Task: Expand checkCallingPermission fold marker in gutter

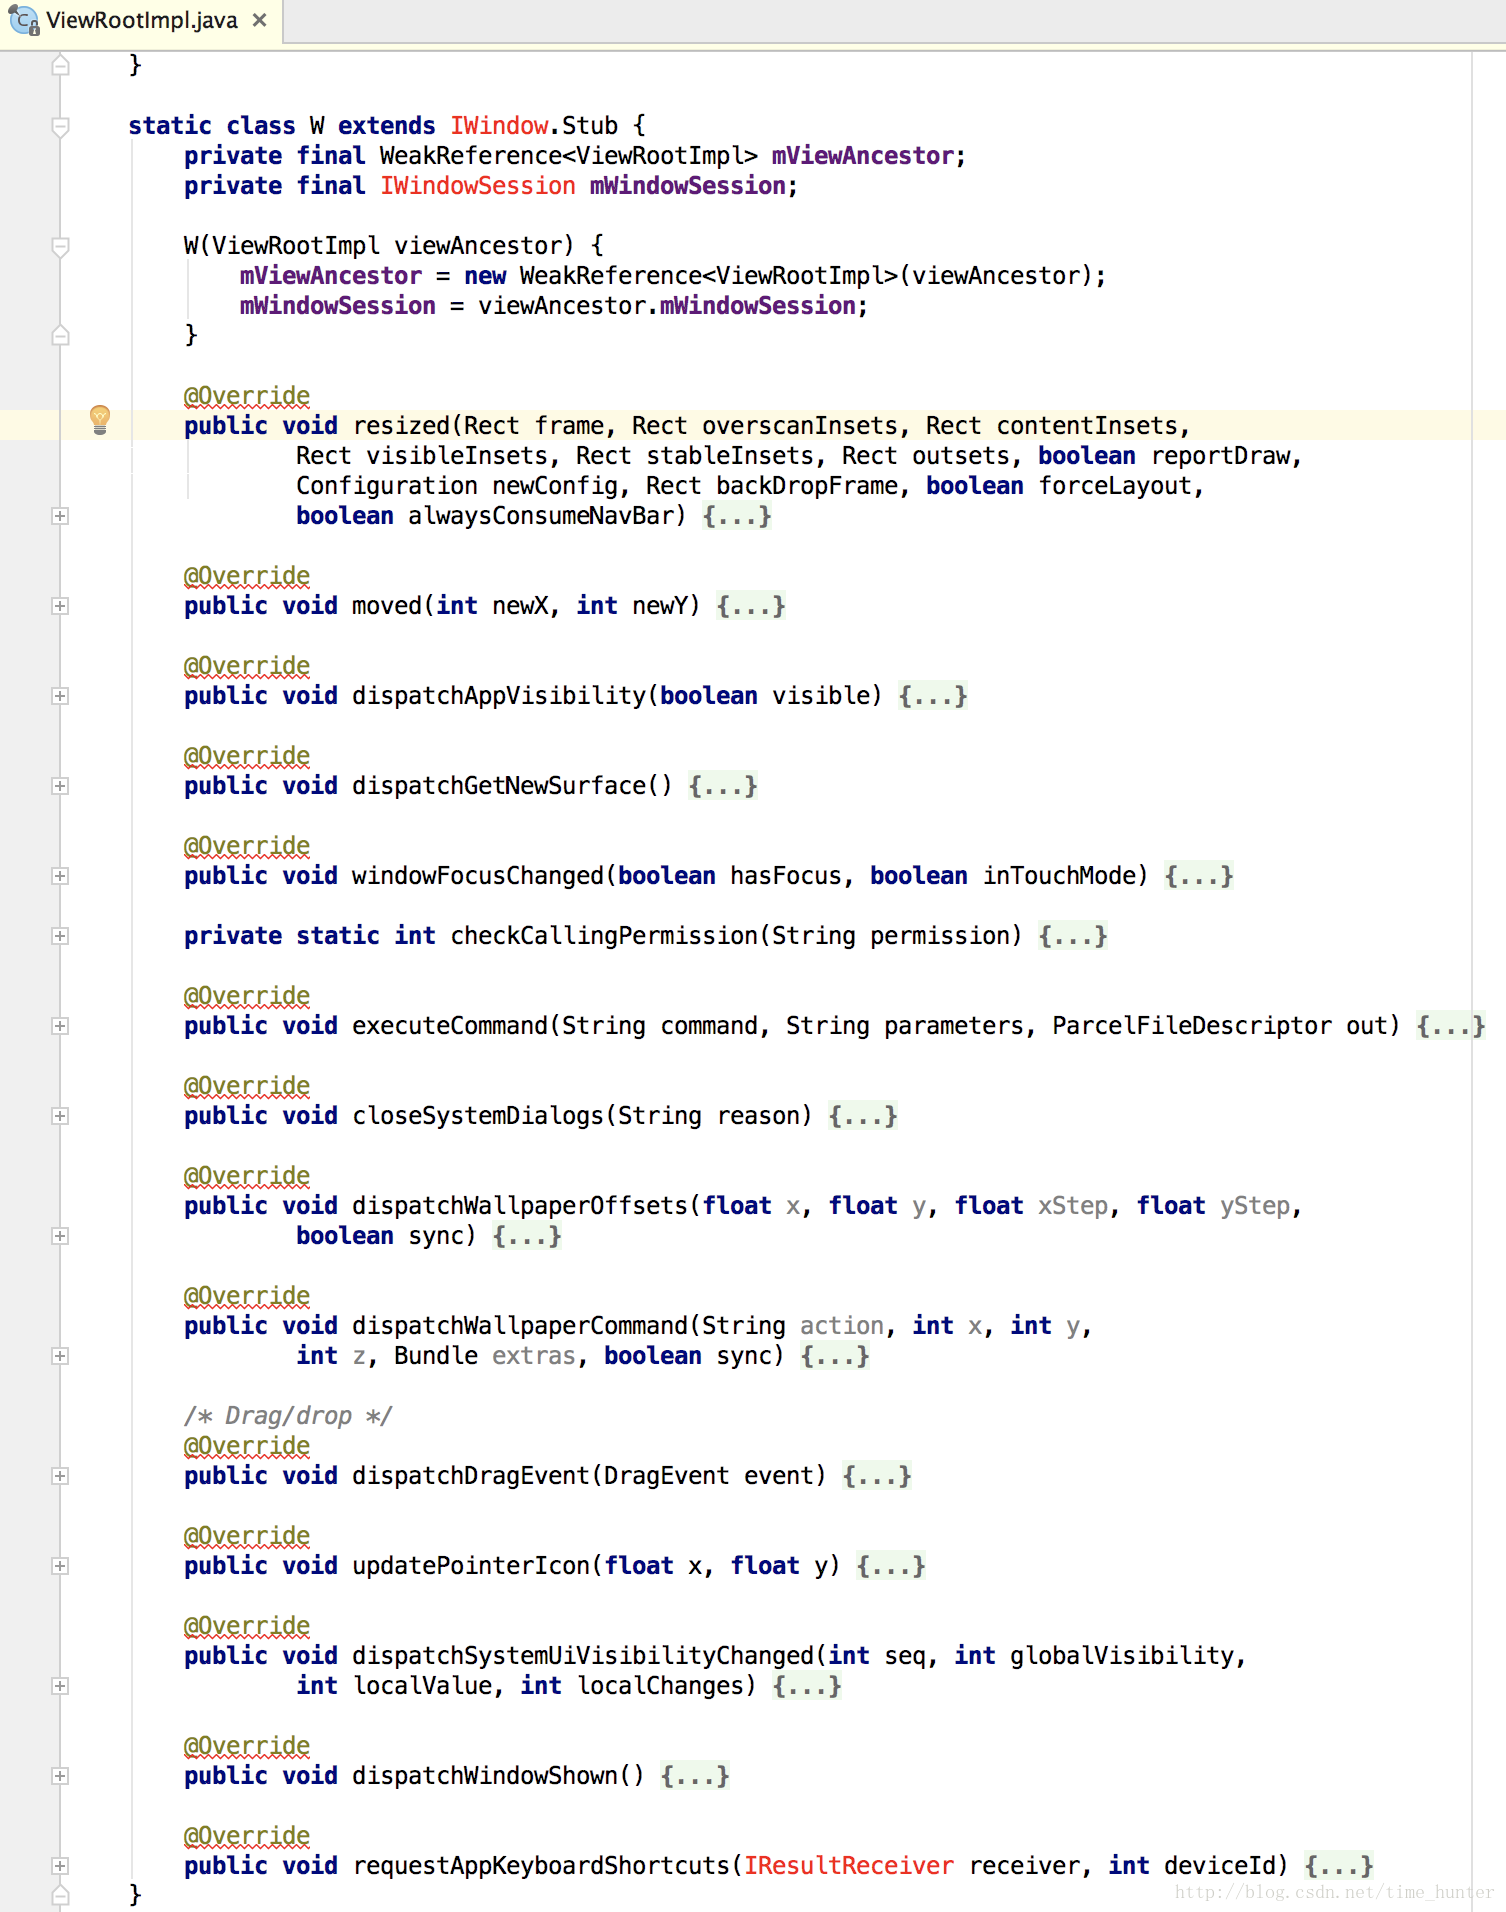Action: pos(60,936)
